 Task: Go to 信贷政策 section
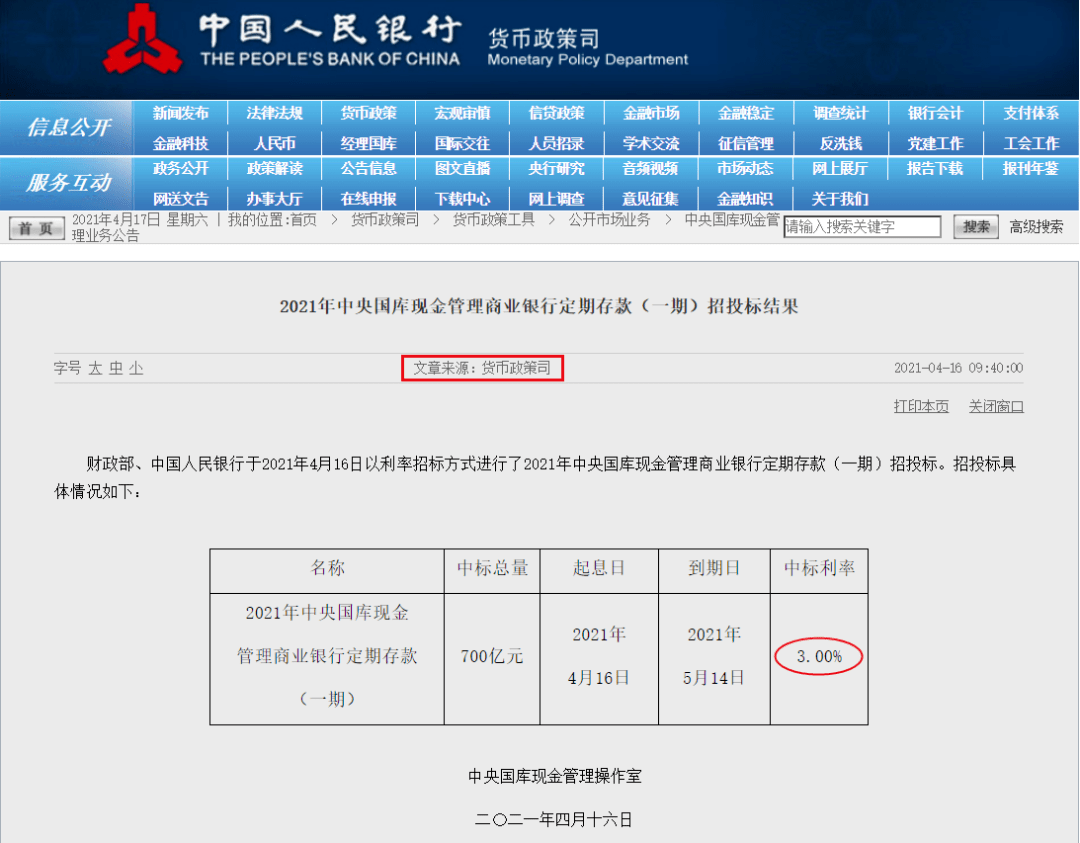[x=557, y=113]
